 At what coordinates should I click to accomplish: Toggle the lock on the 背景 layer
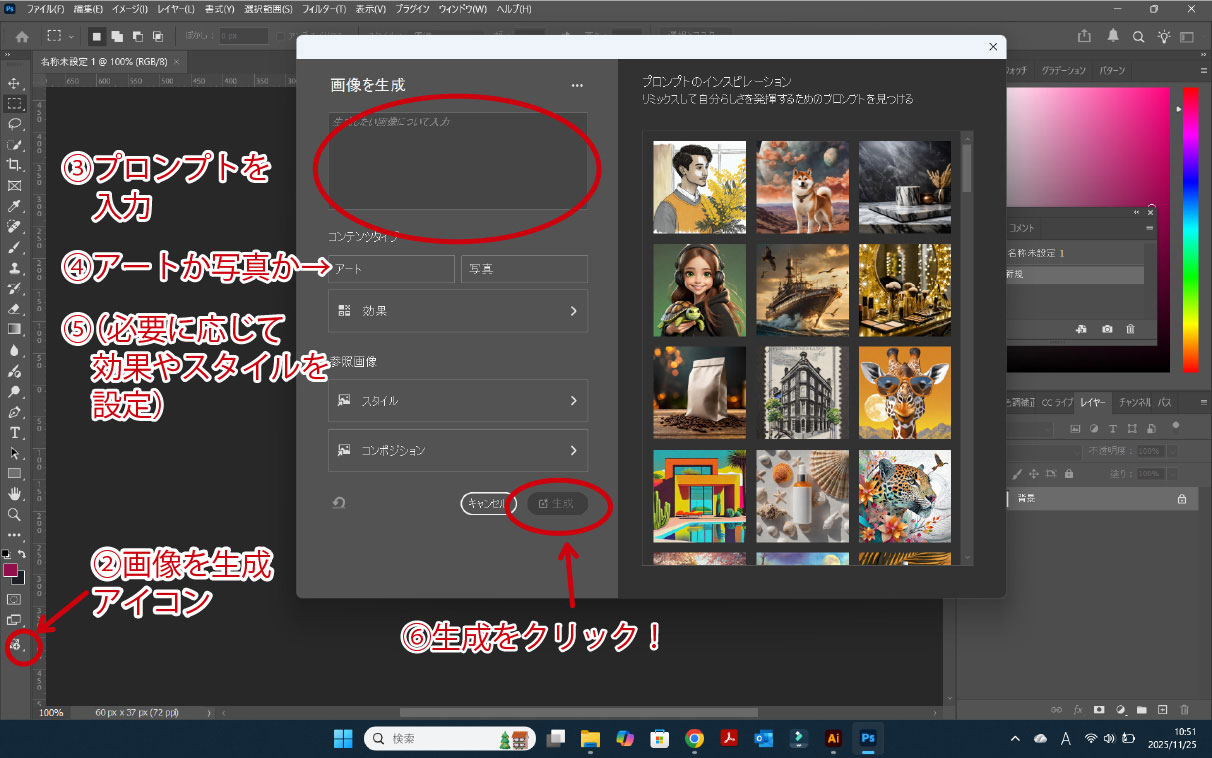coord(1182,499)
